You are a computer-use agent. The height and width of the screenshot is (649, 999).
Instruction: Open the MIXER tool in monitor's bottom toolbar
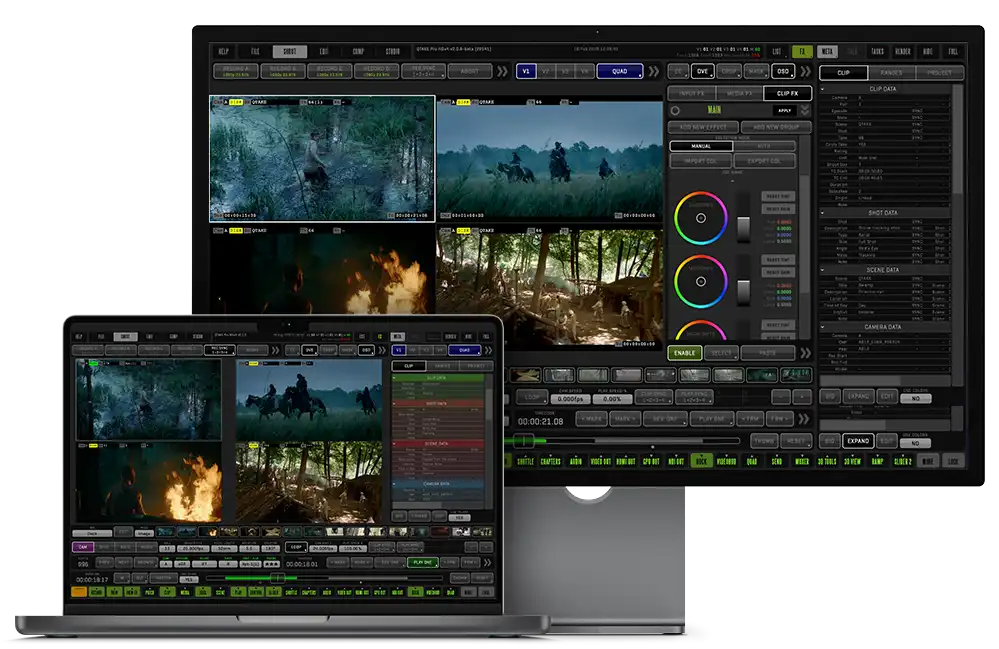click(803, 461)
